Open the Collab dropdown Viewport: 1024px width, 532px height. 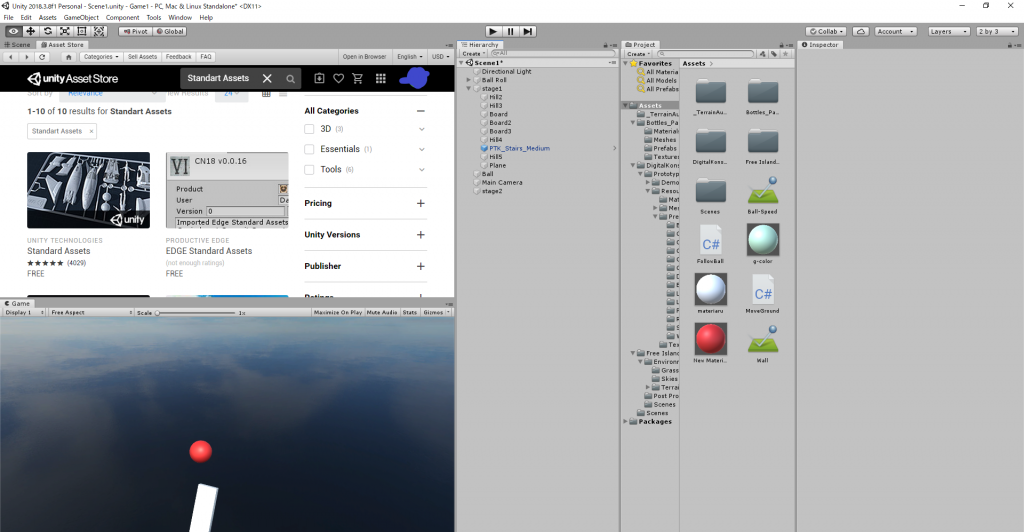coord(827,31)
